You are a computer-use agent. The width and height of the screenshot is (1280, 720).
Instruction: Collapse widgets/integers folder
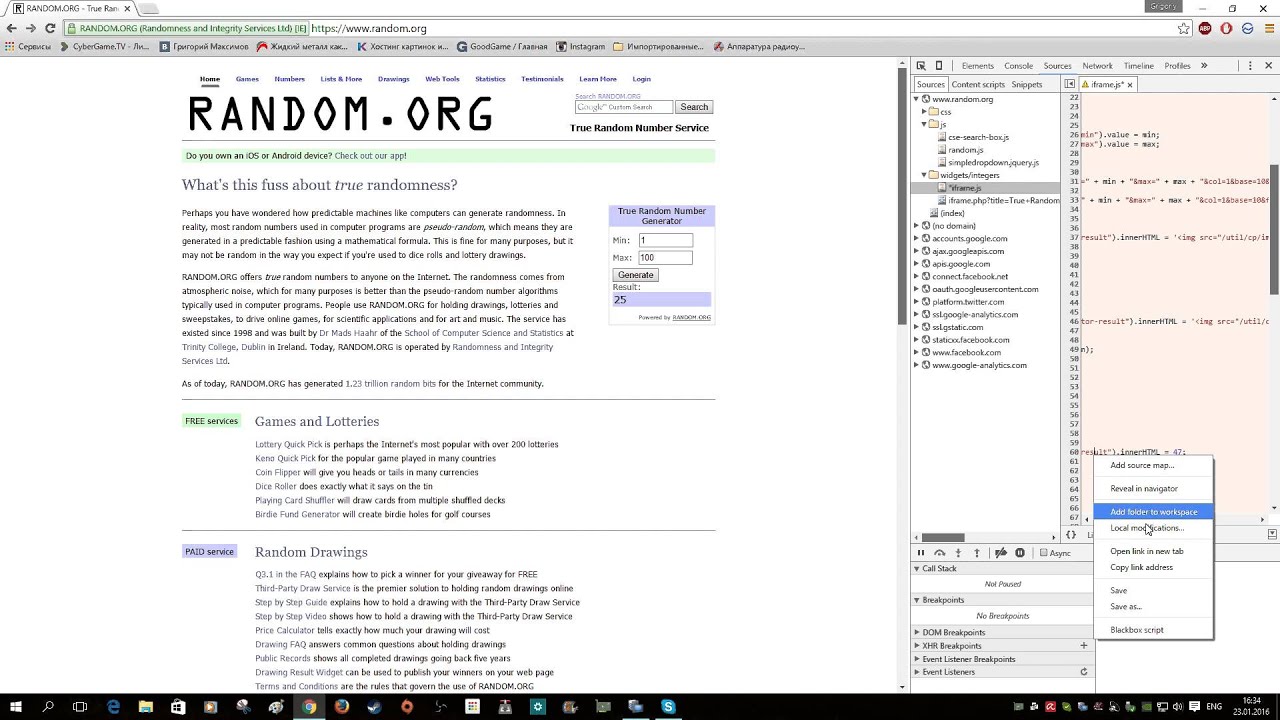tap(925, 175)
